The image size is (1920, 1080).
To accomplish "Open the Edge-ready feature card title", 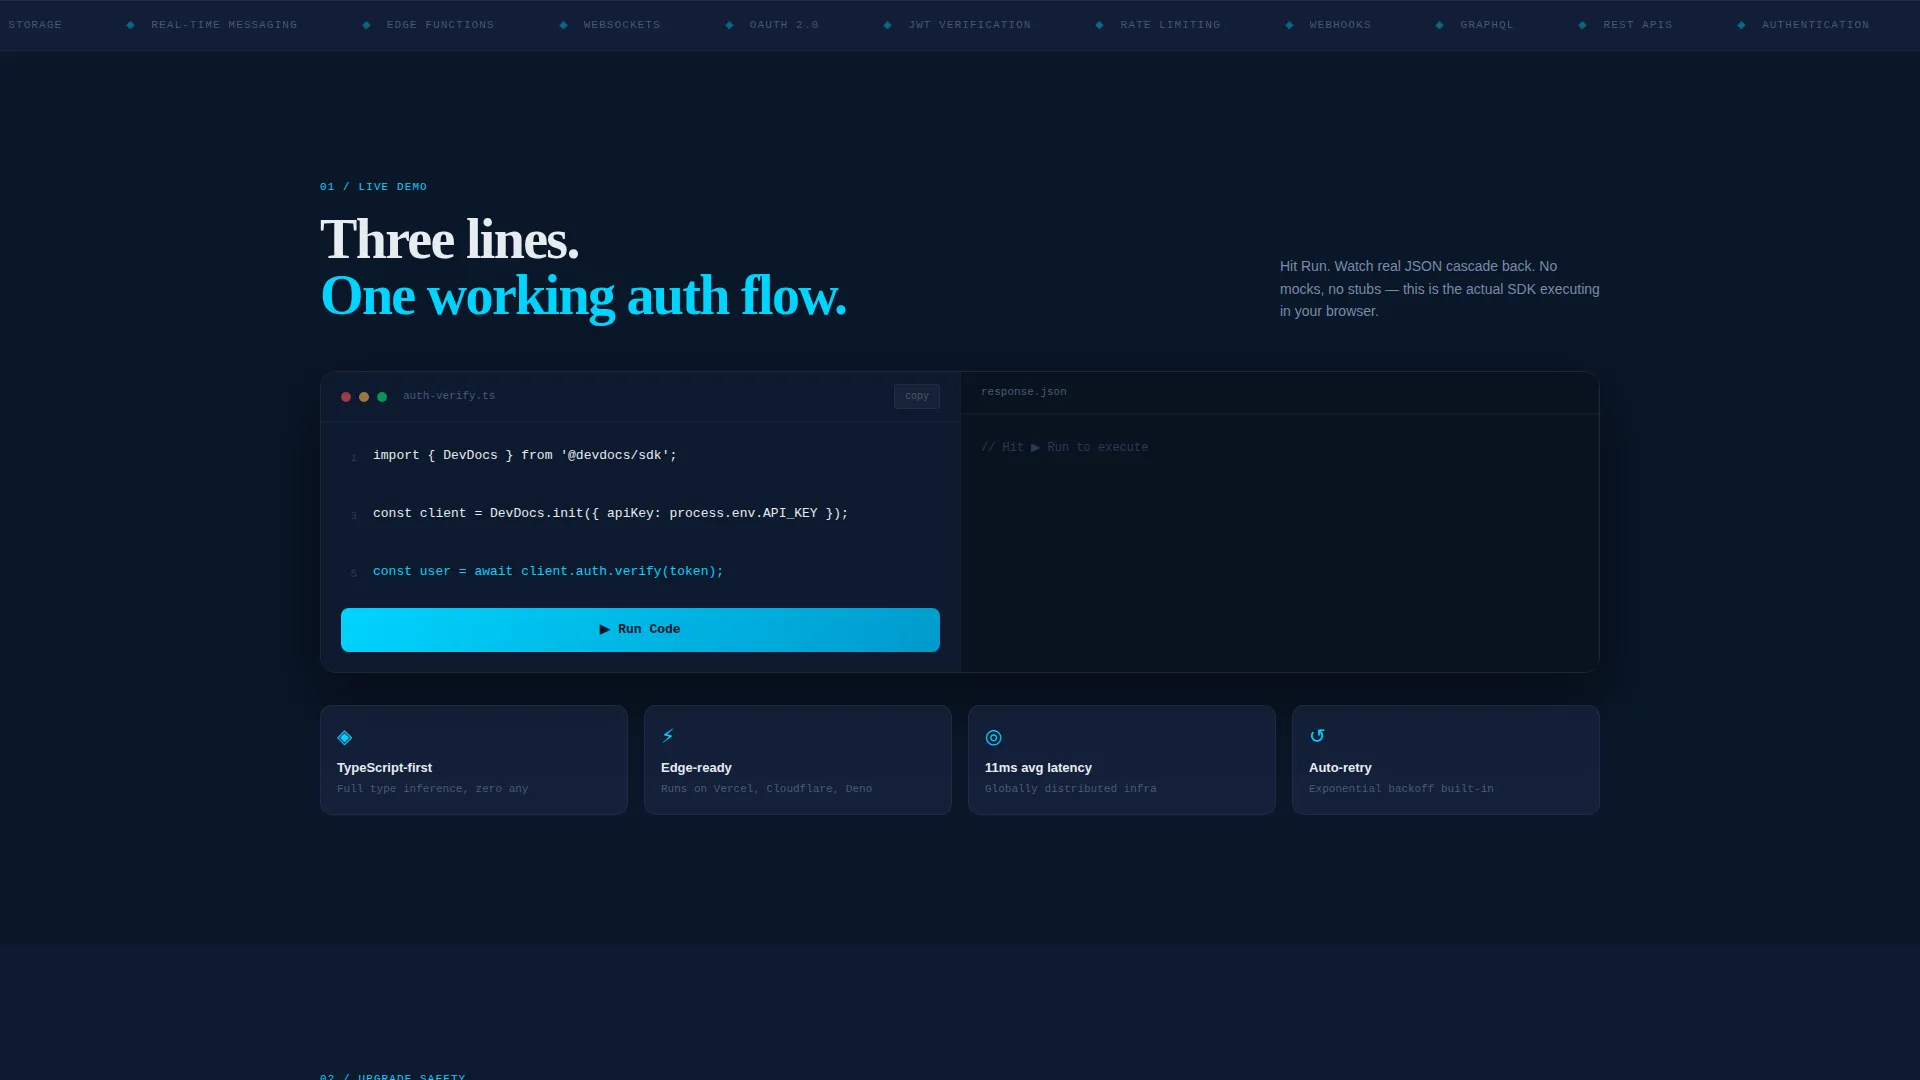I will [696, 768].
